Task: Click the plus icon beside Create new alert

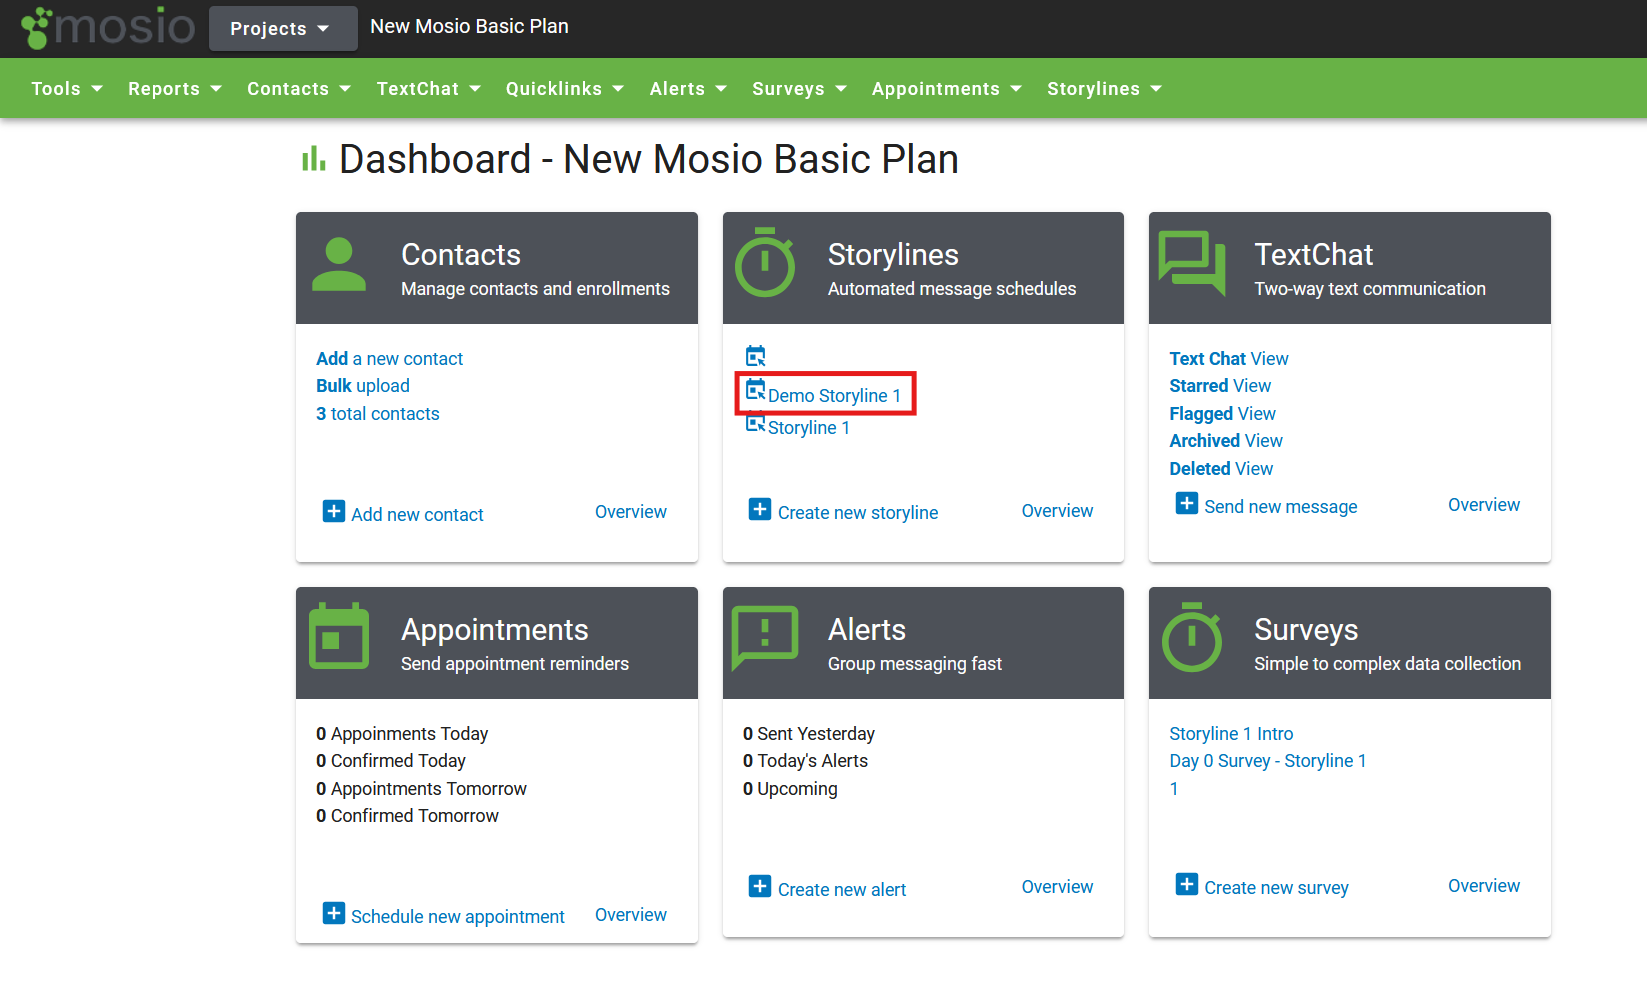Action: tap(760, 886)
